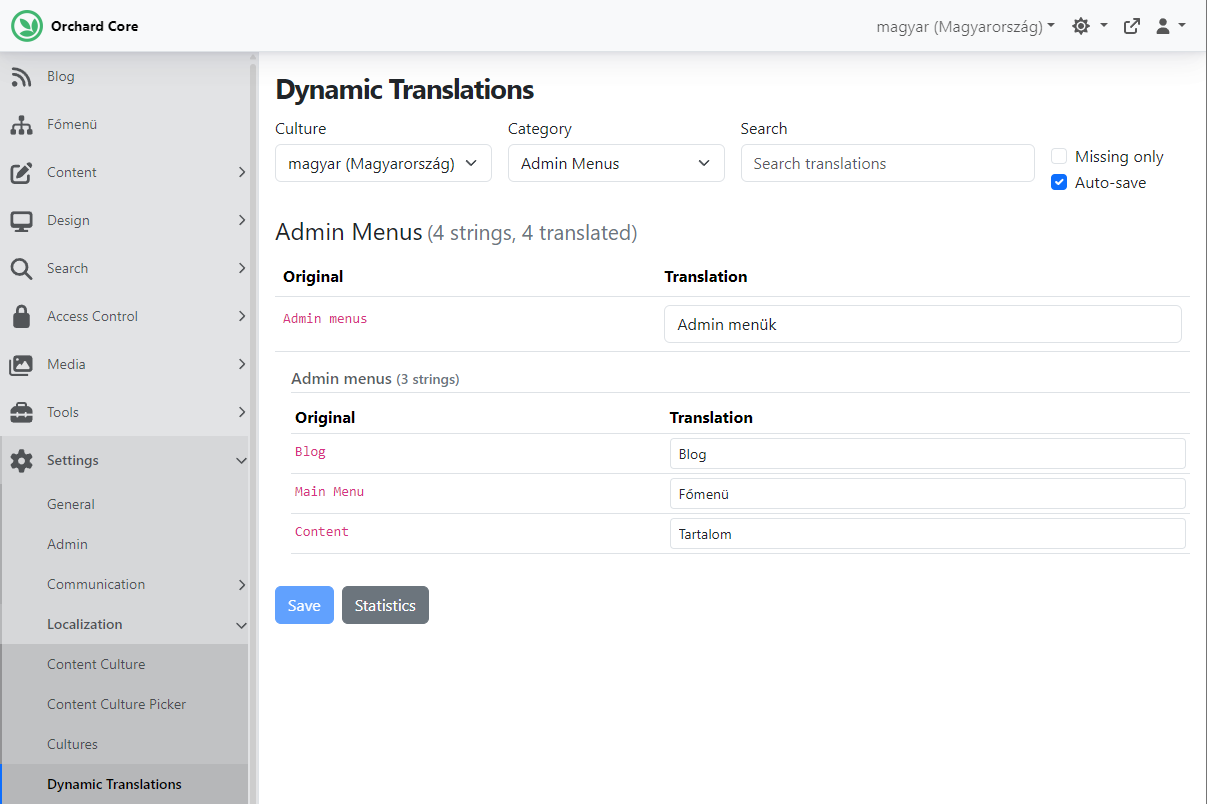The width and height of the screenshot is (1207, 804).
Task: Open Content Culture settings
Action: [124, 664]
